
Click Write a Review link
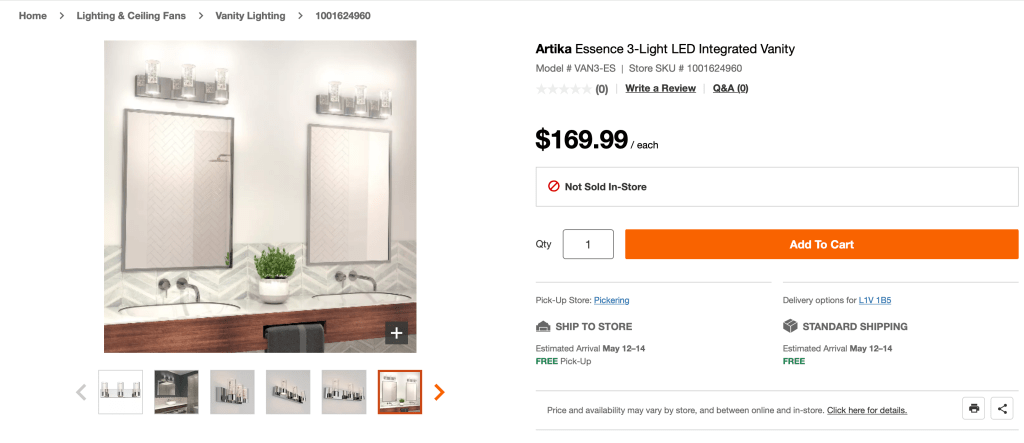tap(660, 88)
